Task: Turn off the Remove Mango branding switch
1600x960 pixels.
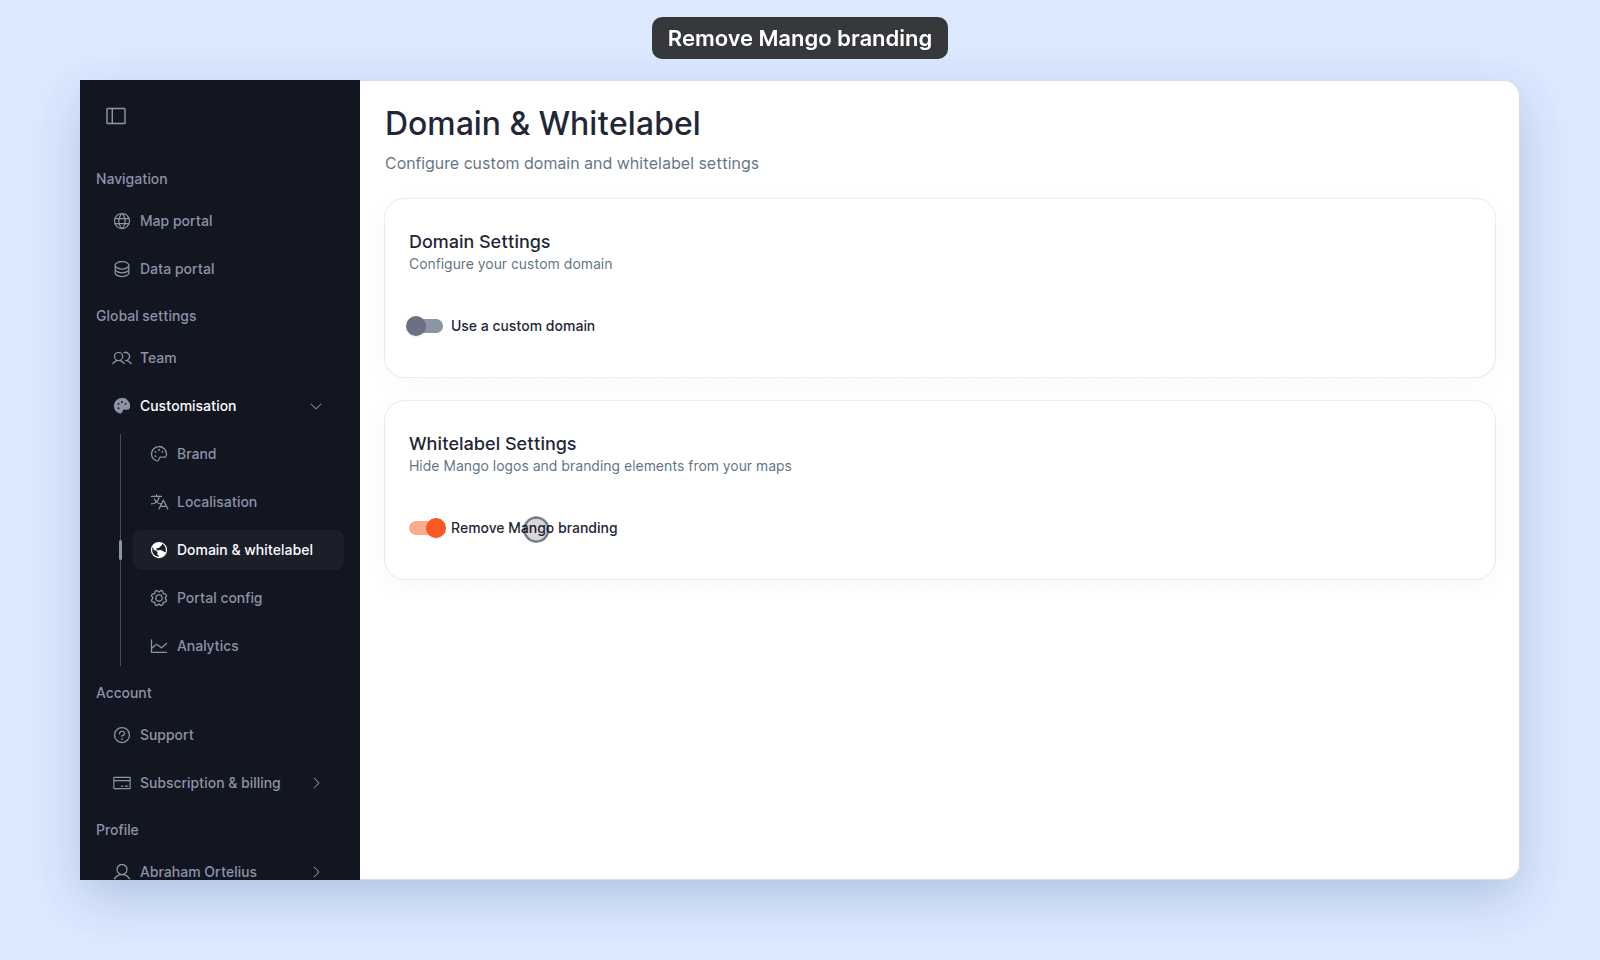Action: (427, 528)
